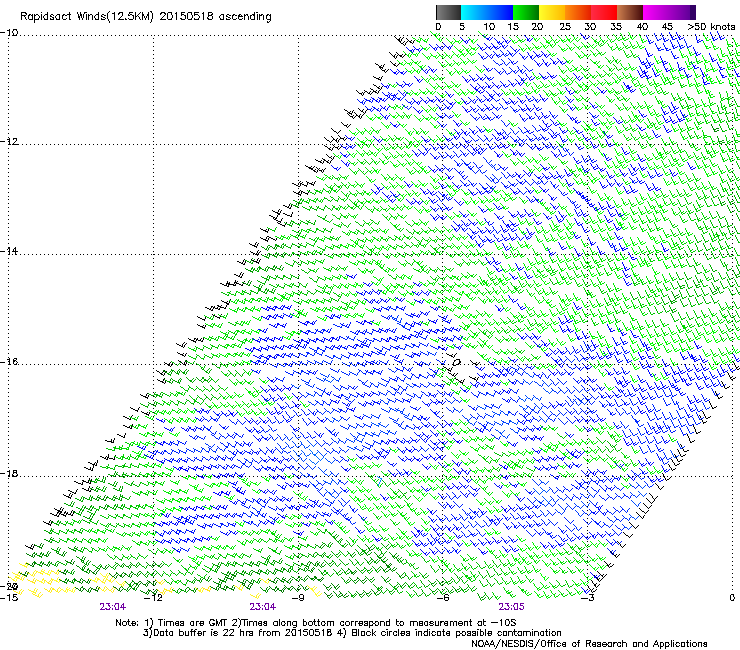Click the longitude '-15' axis label
This screenshot has width=740, height=650.
(9, 598)
